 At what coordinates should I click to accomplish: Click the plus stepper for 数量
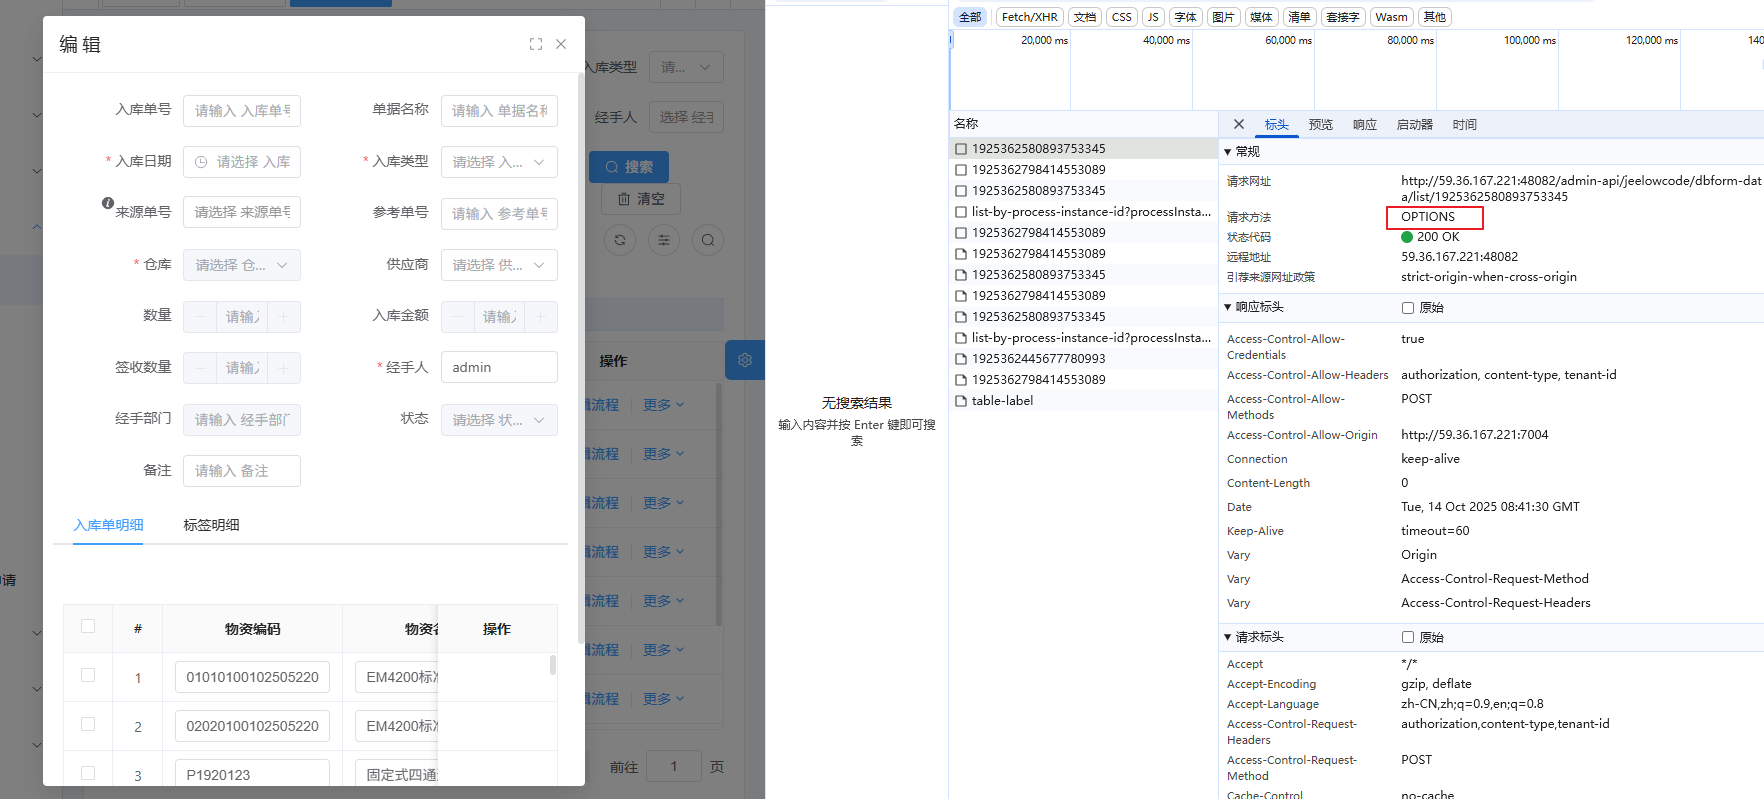(x=283, y=316)
